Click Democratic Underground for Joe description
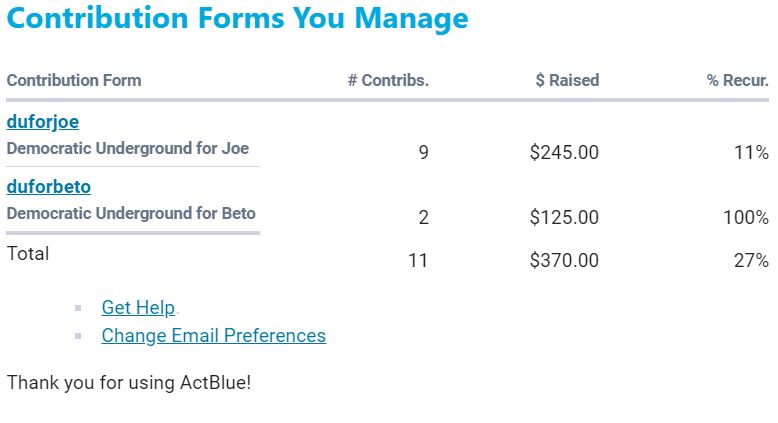 (128, 148)
